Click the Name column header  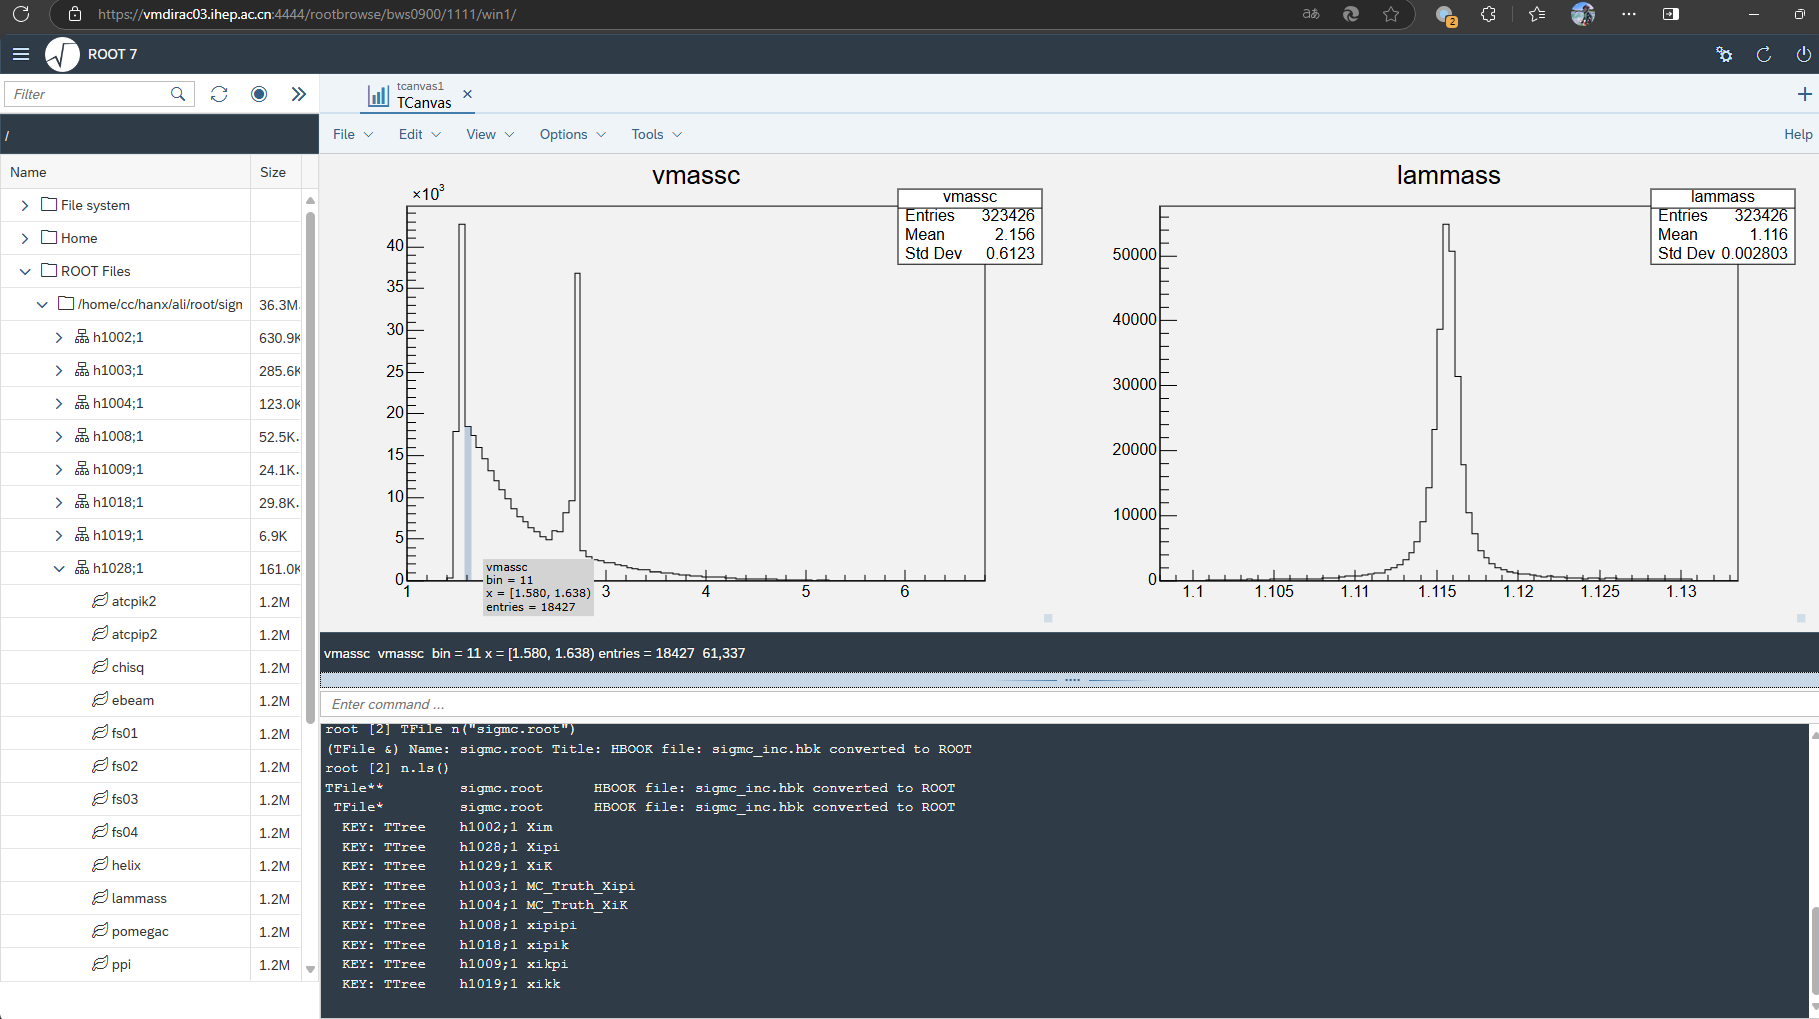click(125, 172)
